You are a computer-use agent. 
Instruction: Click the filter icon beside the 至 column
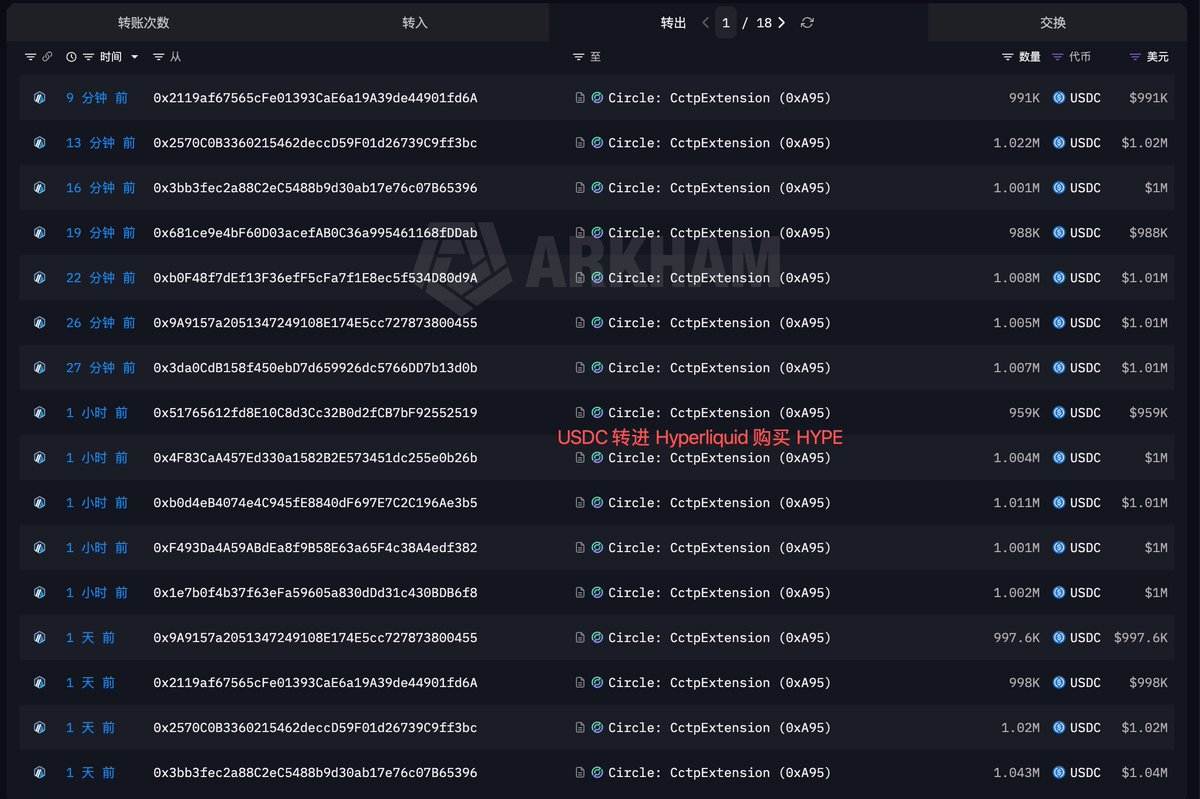tap(578, 57)
